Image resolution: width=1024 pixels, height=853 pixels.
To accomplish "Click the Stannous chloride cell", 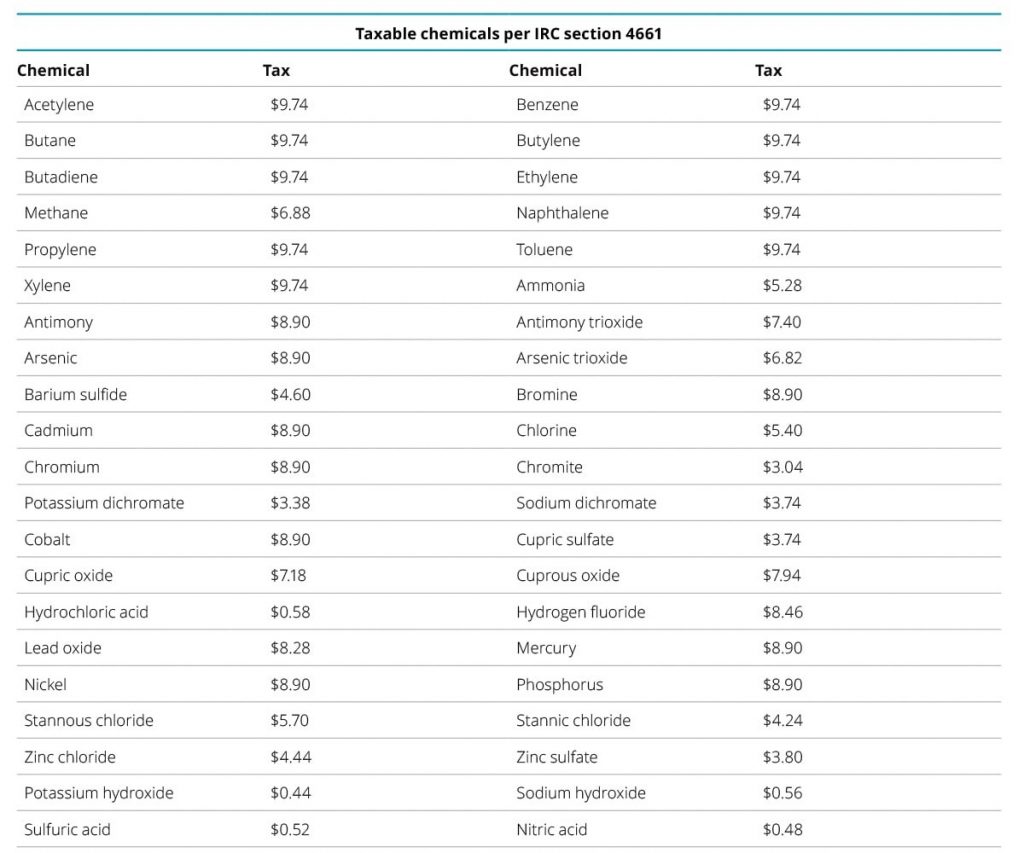I will click(89, 720).
